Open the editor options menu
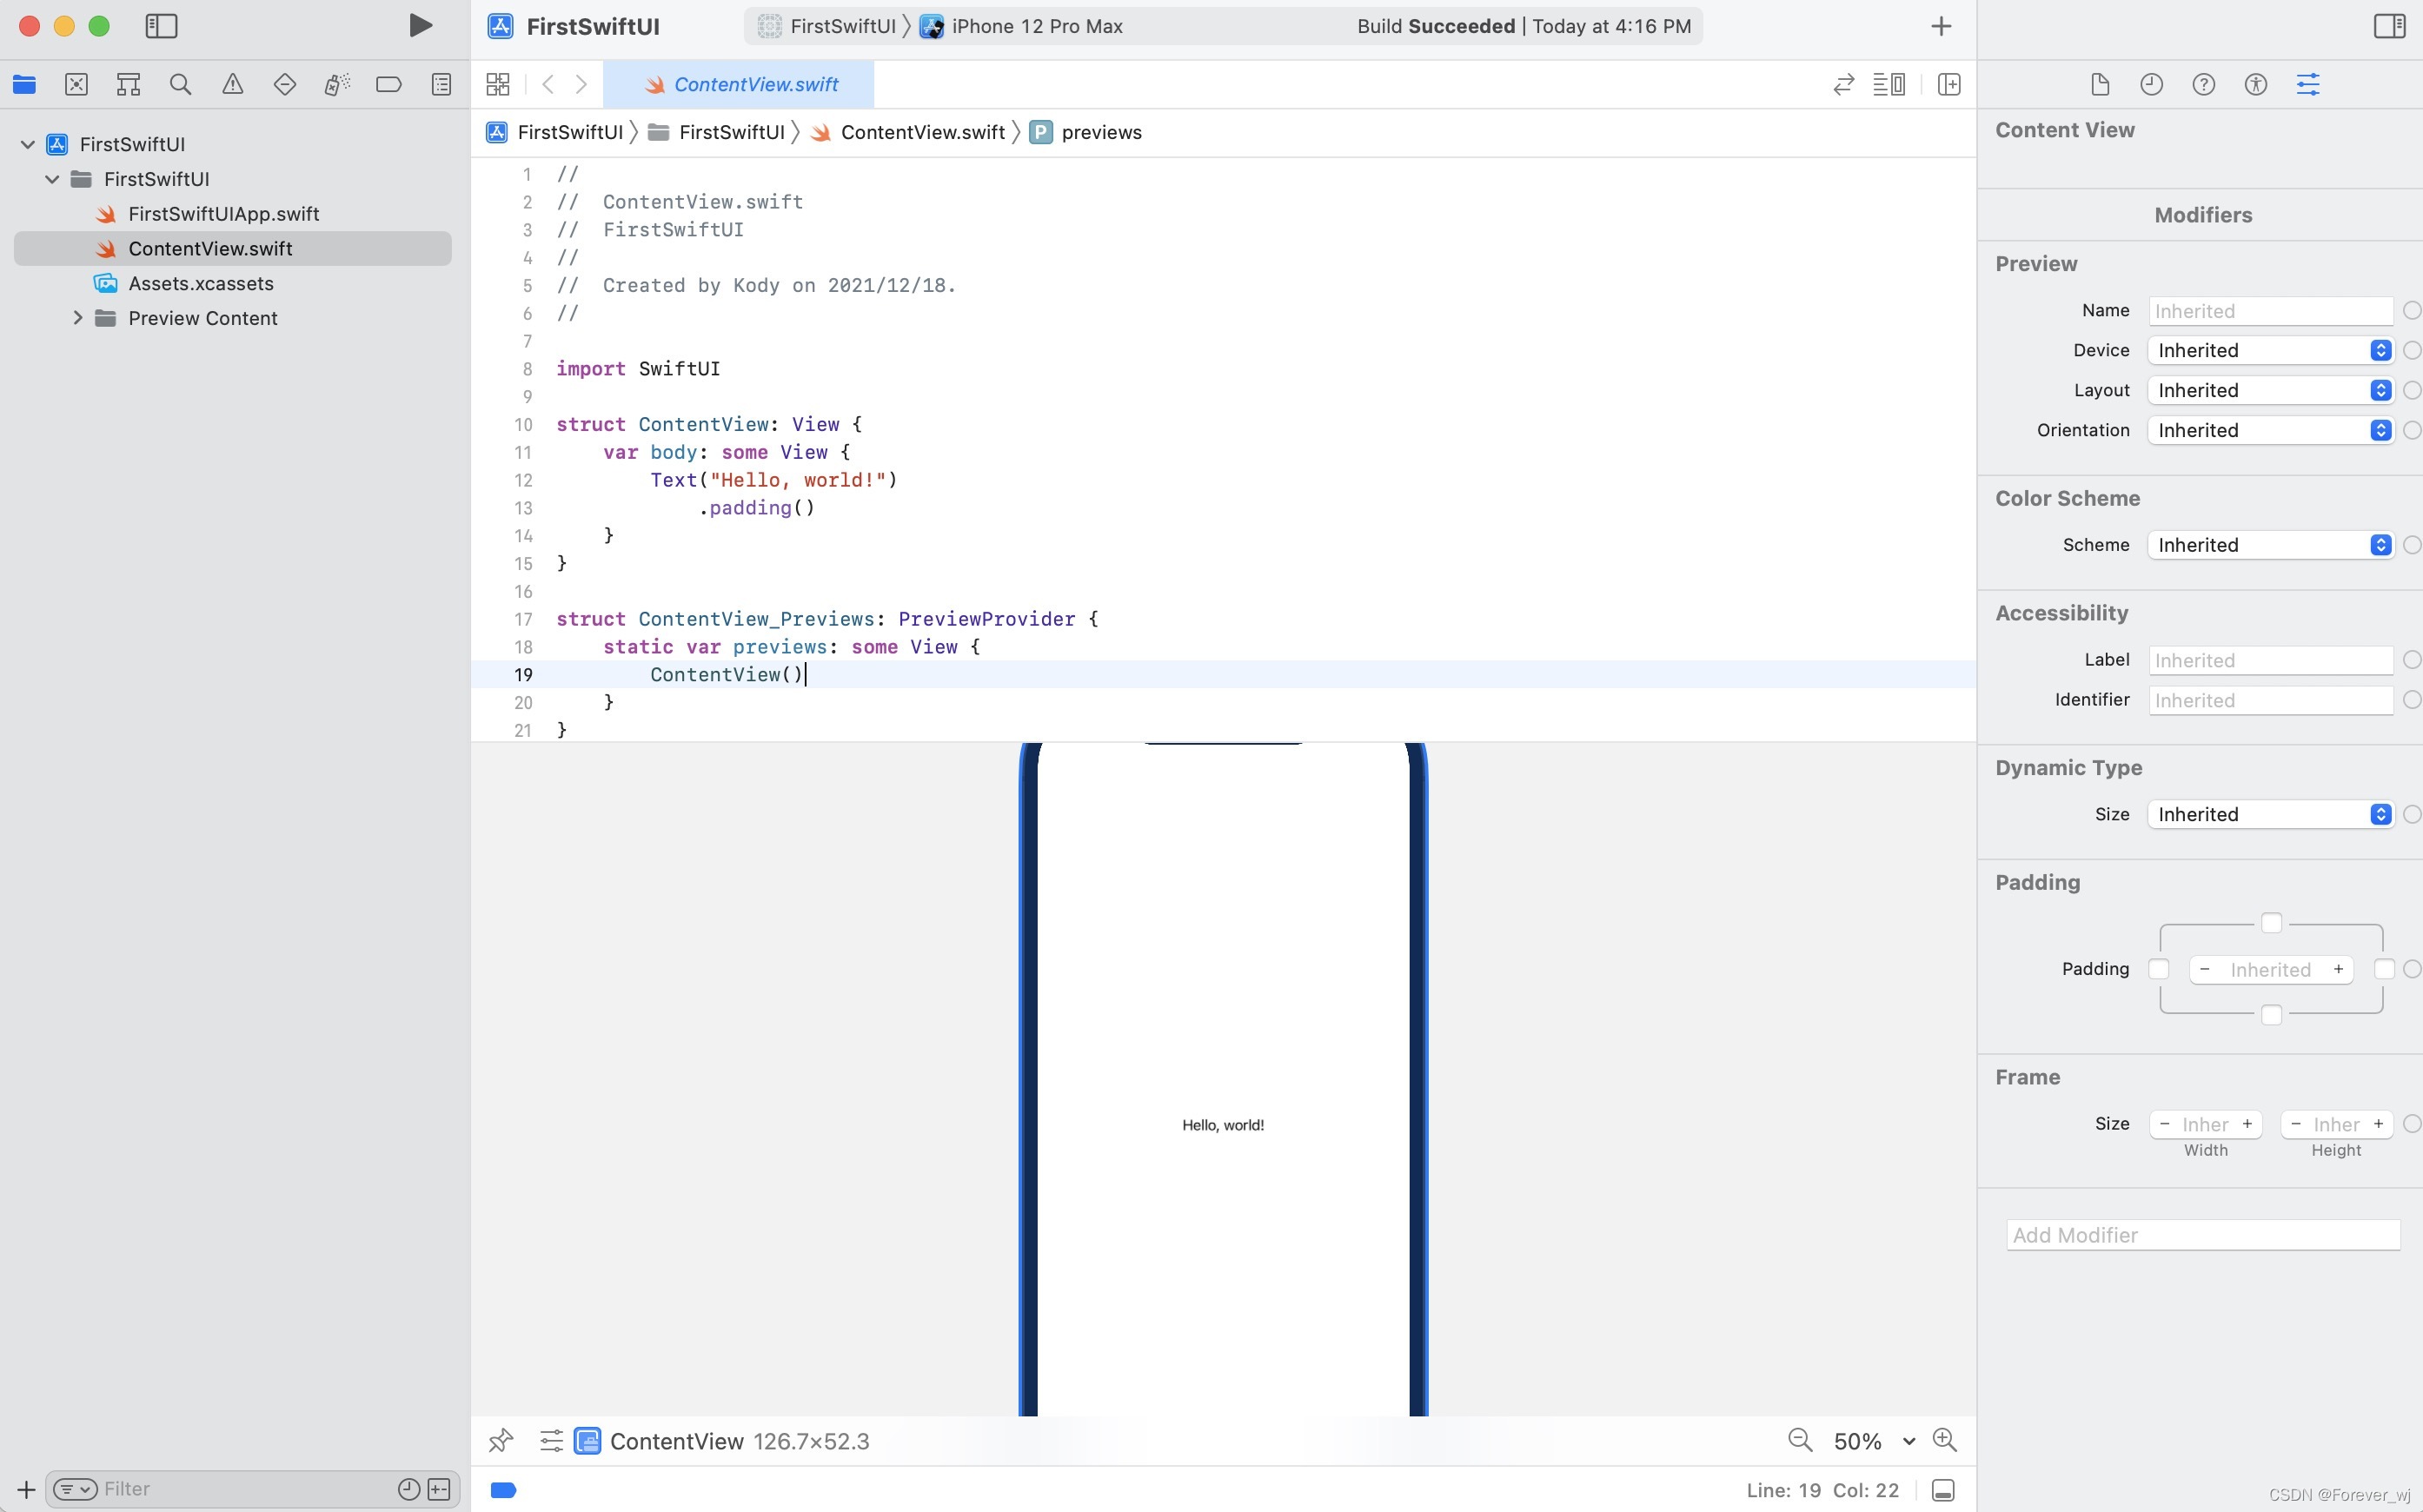Screen dimensions: 2423x1512 tap(1888, 85)
